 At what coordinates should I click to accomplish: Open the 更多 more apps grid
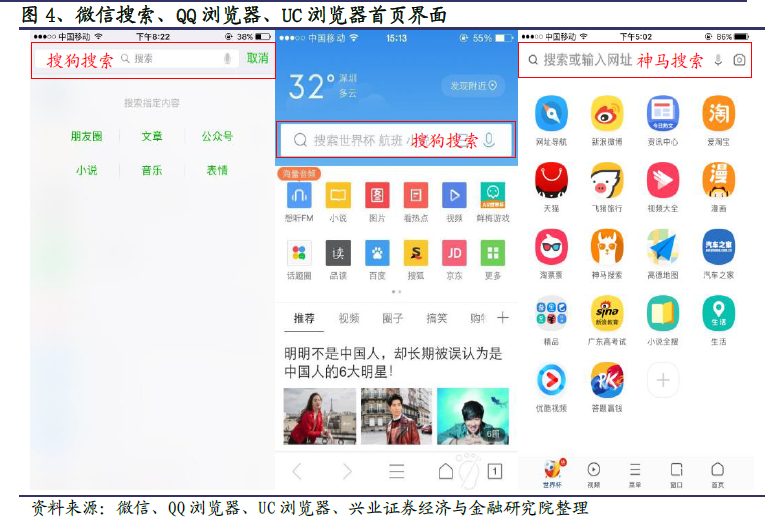point(491,253)
